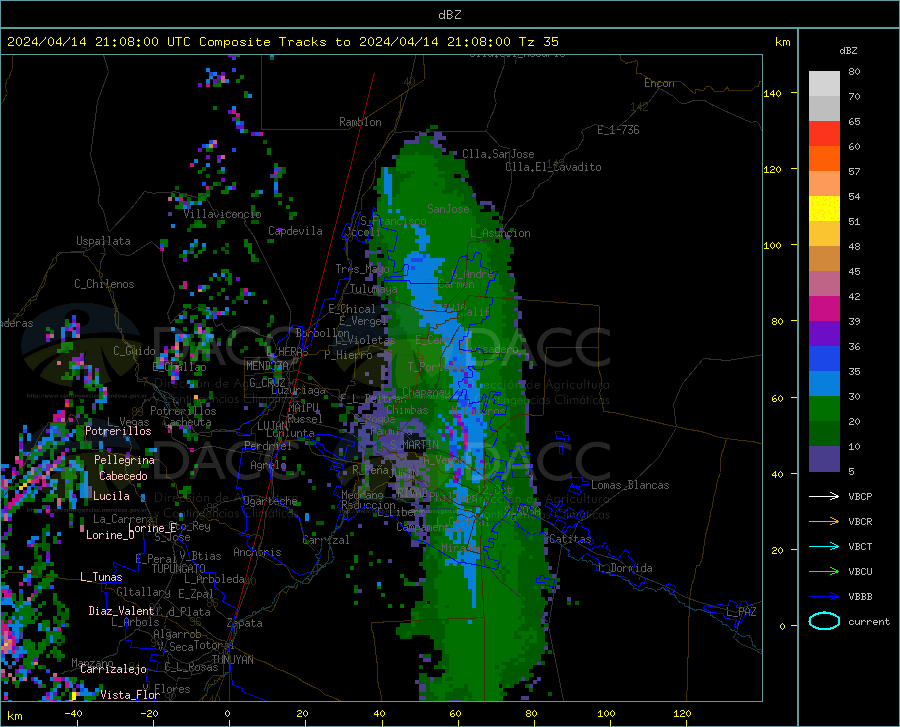Click the 'Zapata' map label
Screen dimensions: 900x727
(x=245, y=623)
